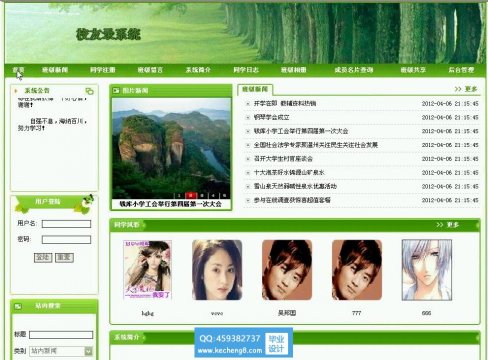Click the 成员名片查询 menu item
488x360 pixels.
click(x=354, y=70)
